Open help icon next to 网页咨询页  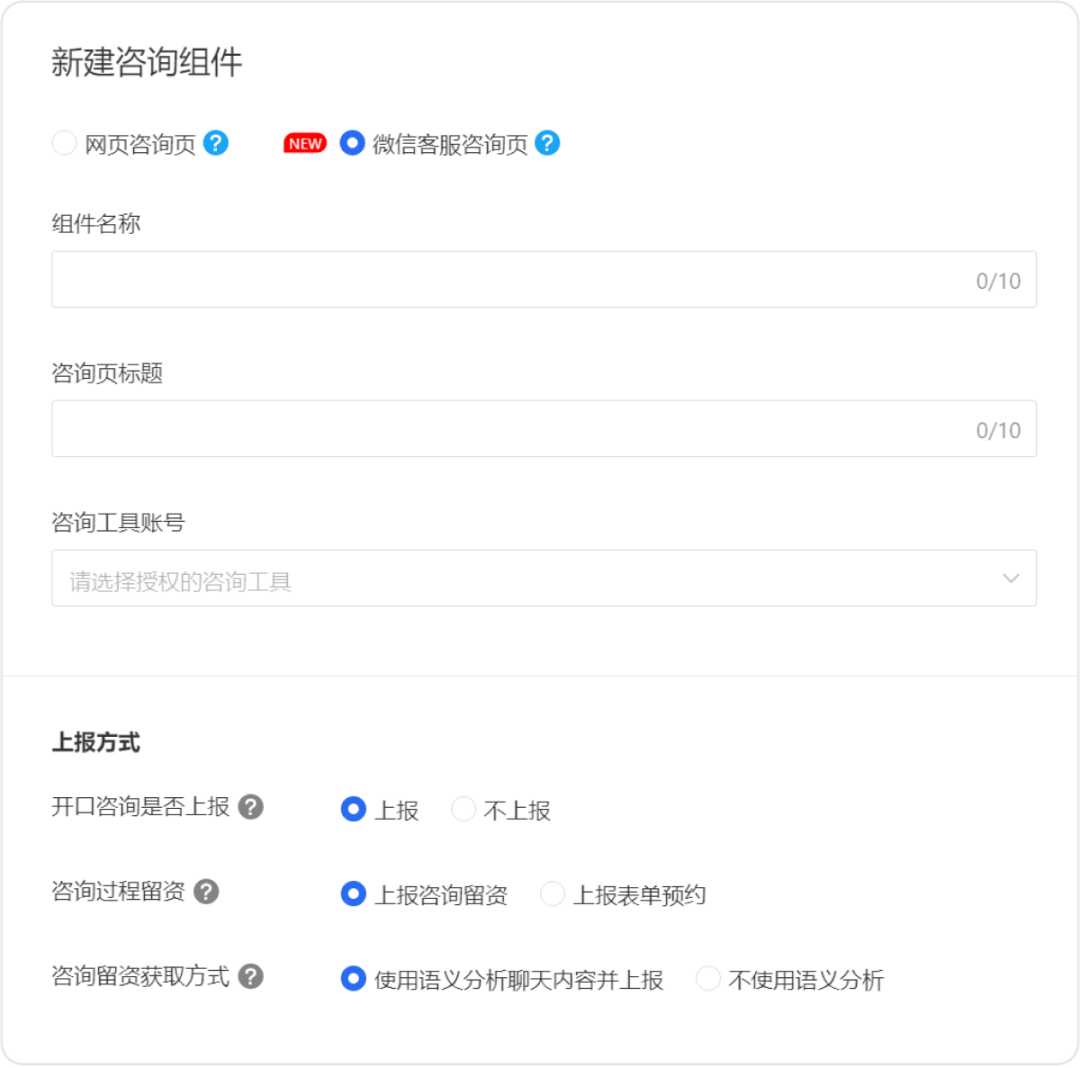tap(216, 143)
